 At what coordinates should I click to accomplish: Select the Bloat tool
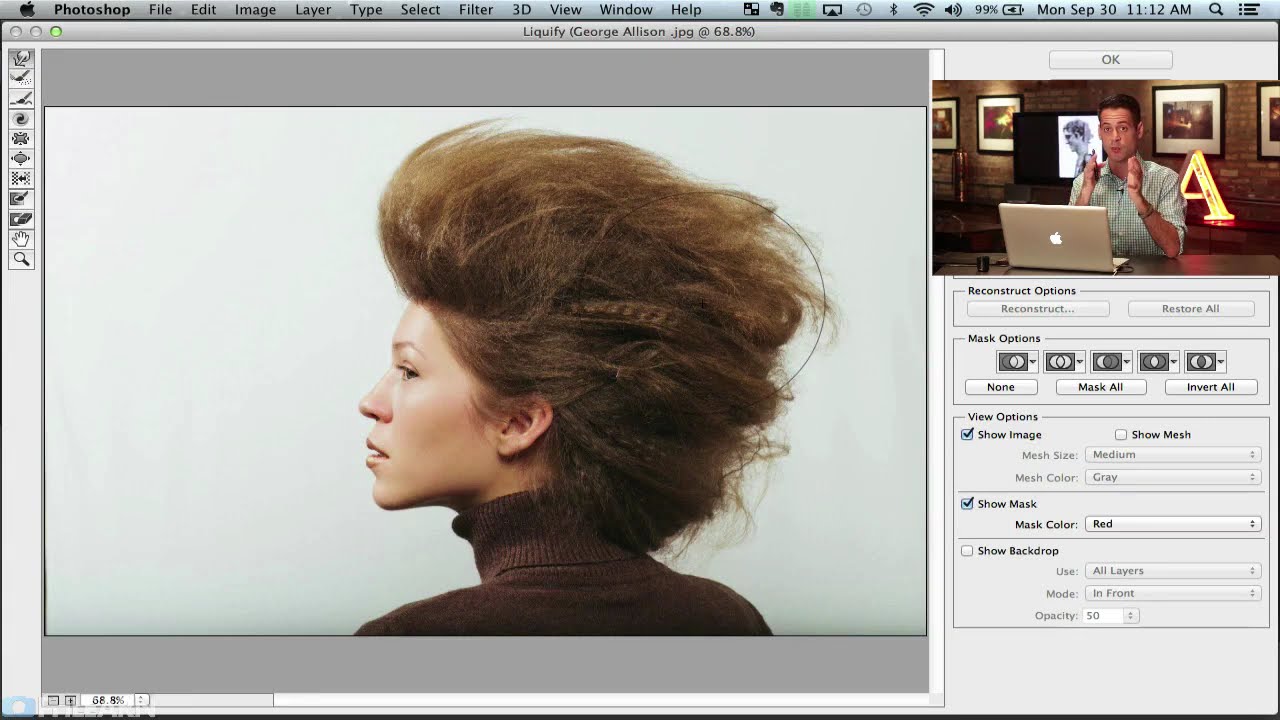point(21,159)
